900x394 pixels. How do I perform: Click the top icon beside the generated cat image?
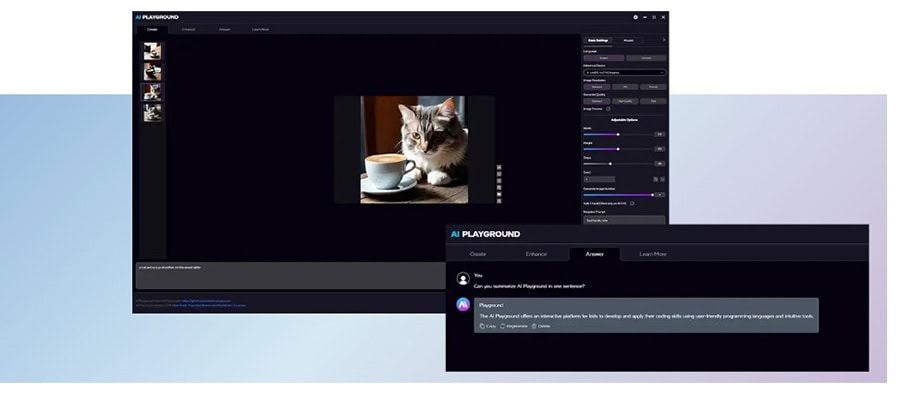499,167
